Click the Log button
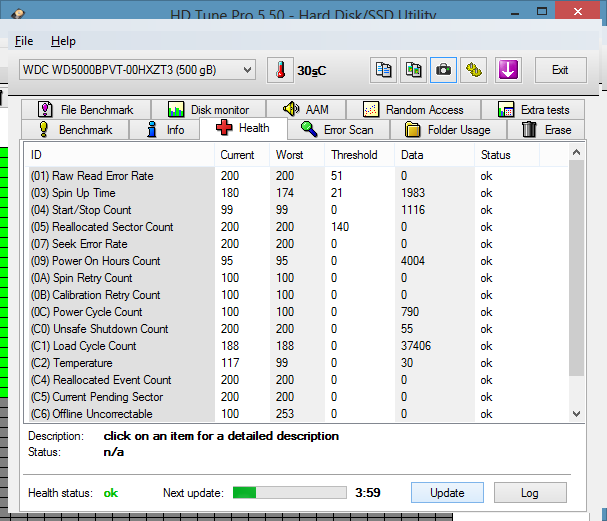This screenshot has height=521, width=607. pyautogui.click(x=530, y=493)
